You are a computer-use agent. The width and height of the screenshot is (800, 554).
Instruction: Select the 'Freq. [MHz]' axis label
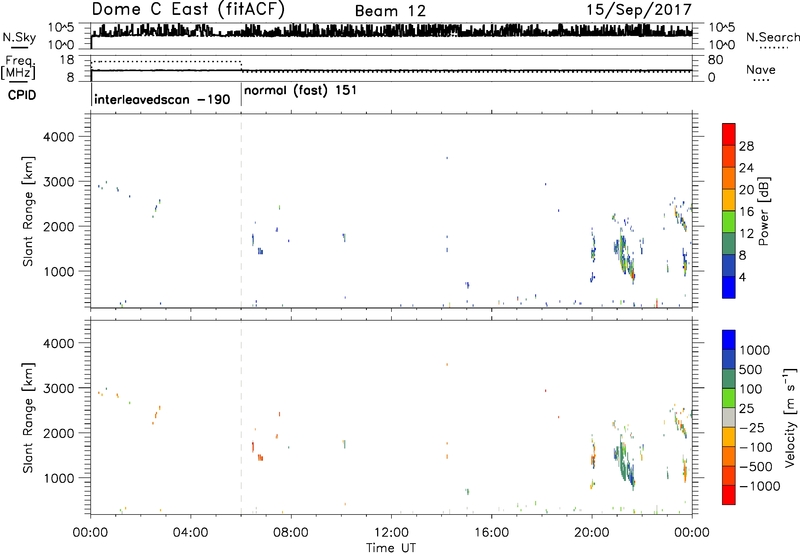(x=18, y=68)
